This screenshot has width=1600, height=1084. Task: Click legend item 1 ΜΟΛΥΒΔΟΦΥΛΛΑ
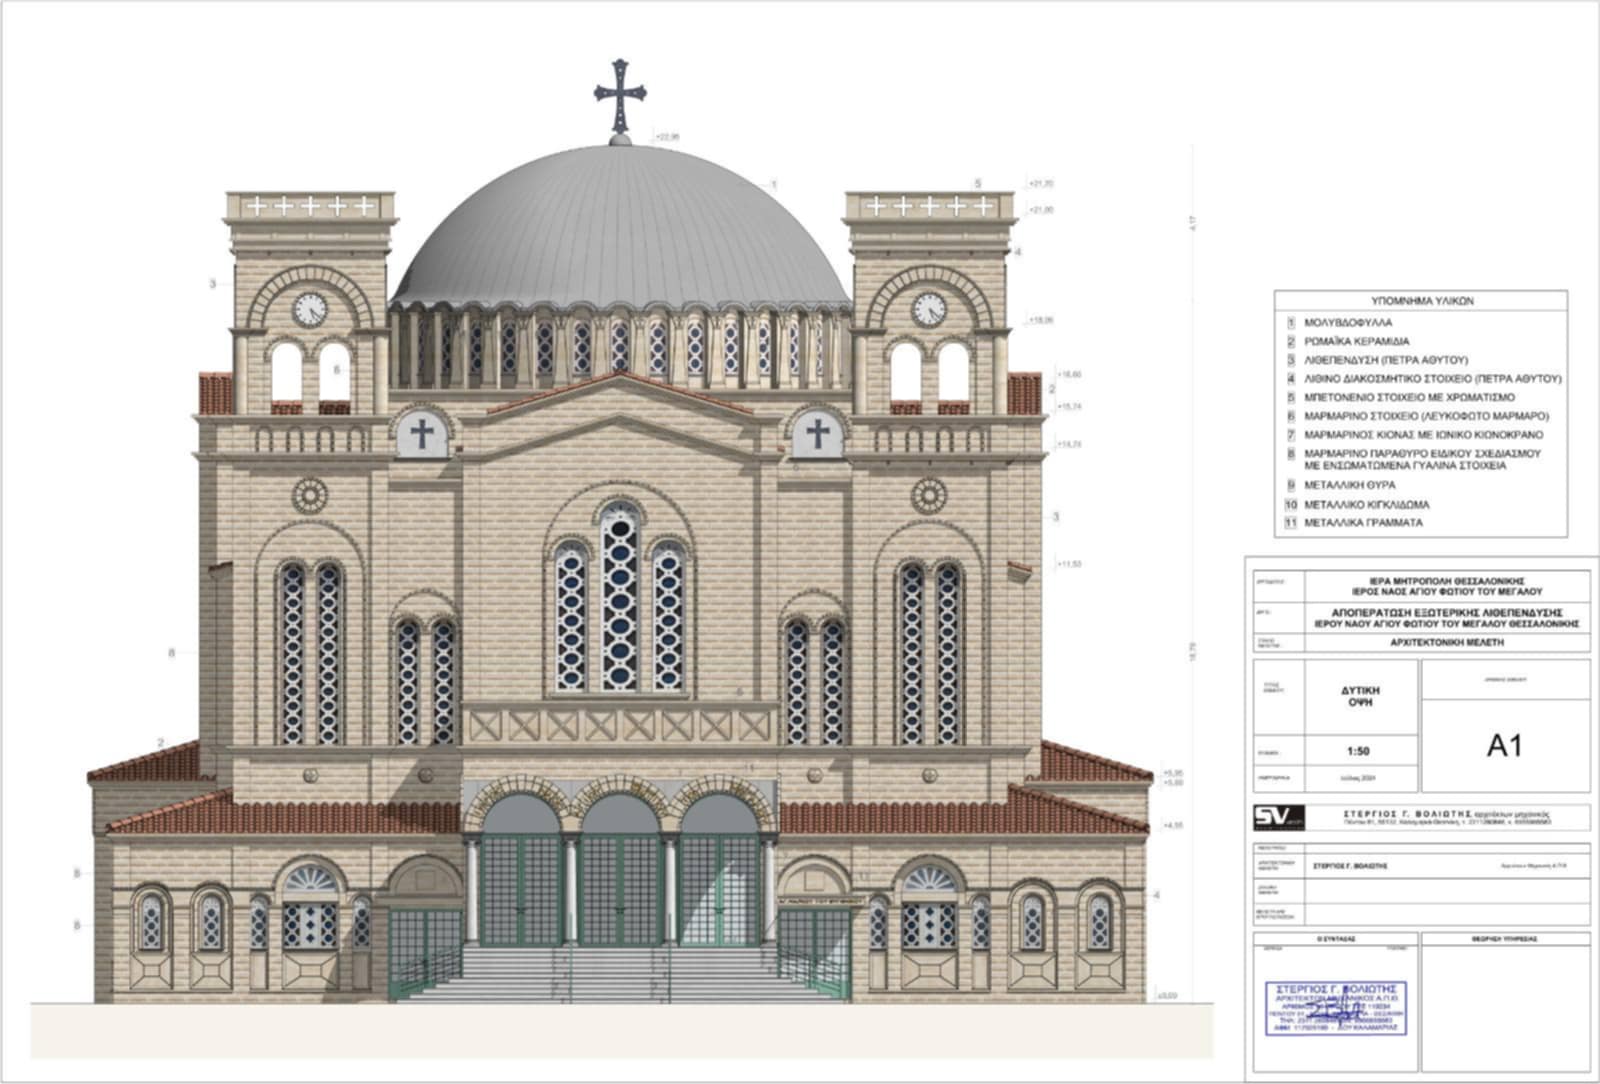(x=1348, y=323)
